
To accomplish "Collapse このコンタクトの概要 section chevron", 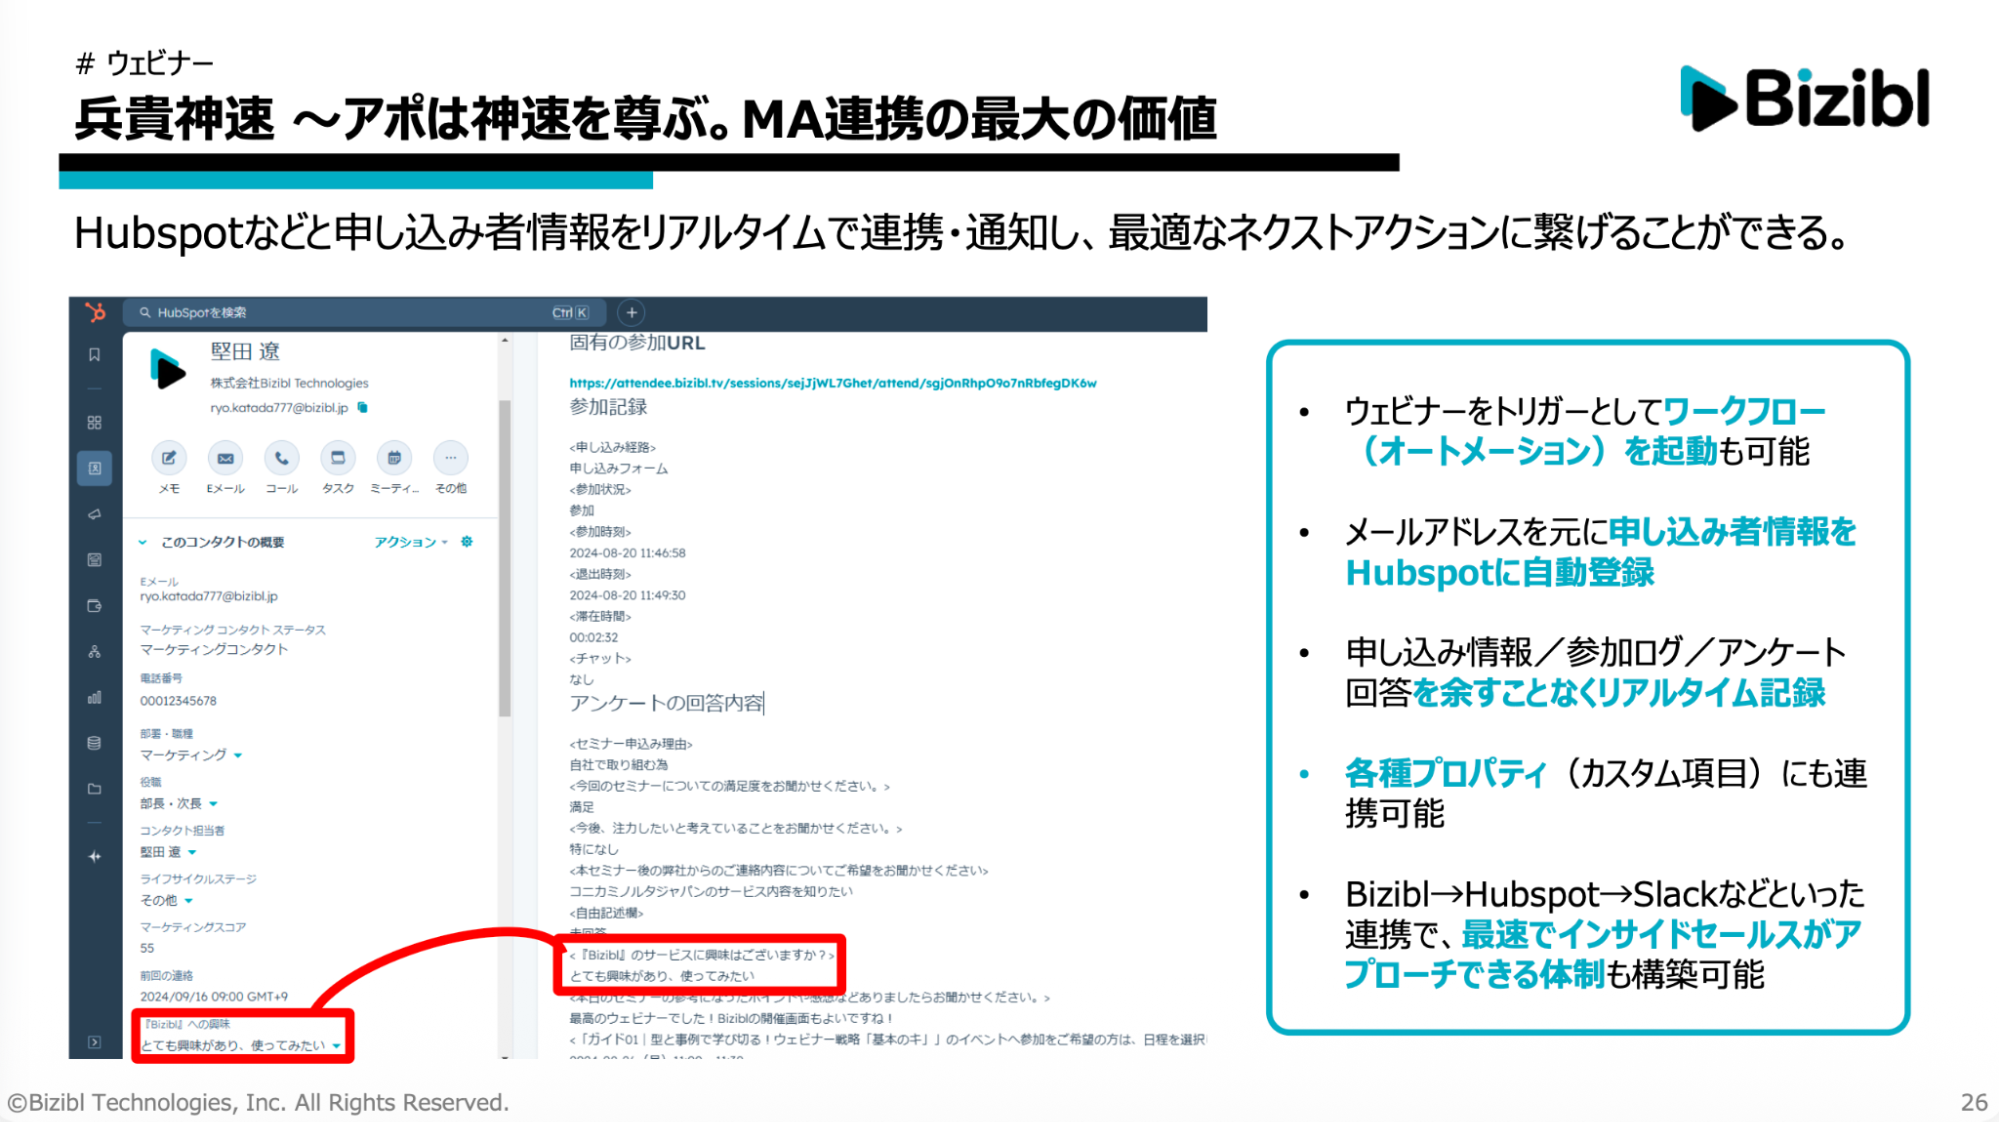I will pyautogui.click(x=142, y=542).
